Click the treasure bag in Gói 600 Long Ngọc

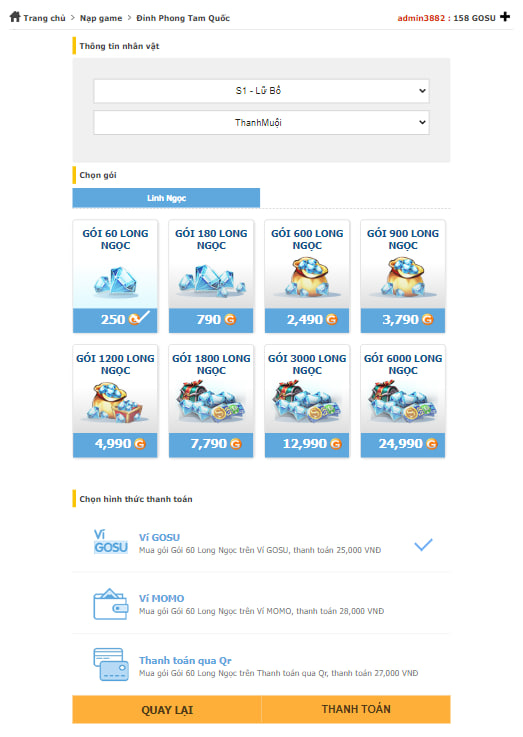307,277
